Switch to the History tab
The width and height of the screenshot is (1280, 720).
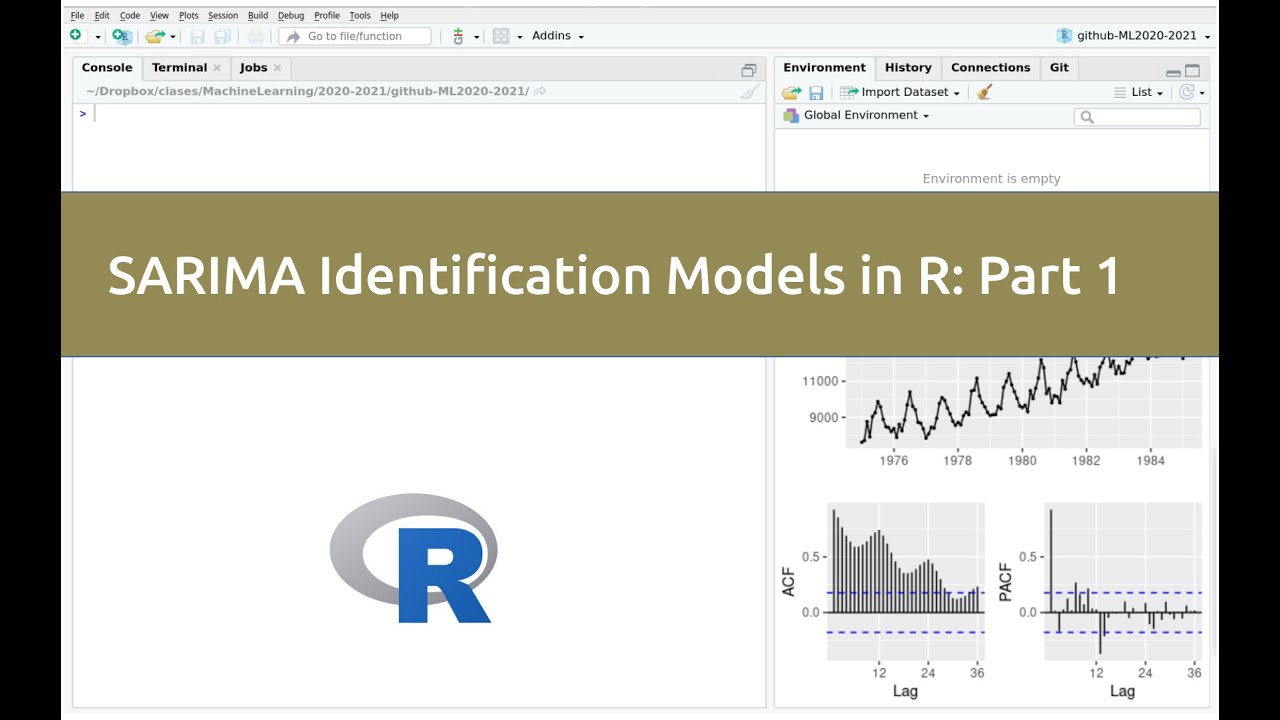point(908,68)
